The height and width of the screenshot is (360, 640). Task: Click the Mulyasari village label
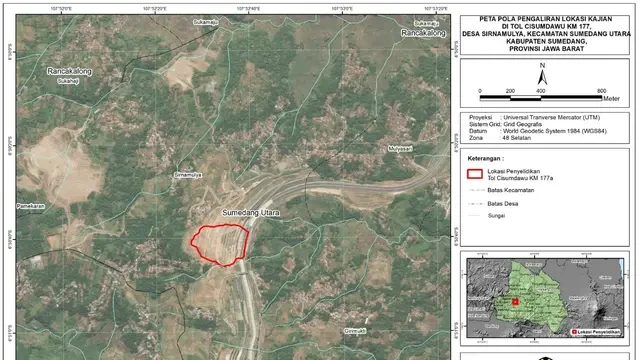point(400,149)
